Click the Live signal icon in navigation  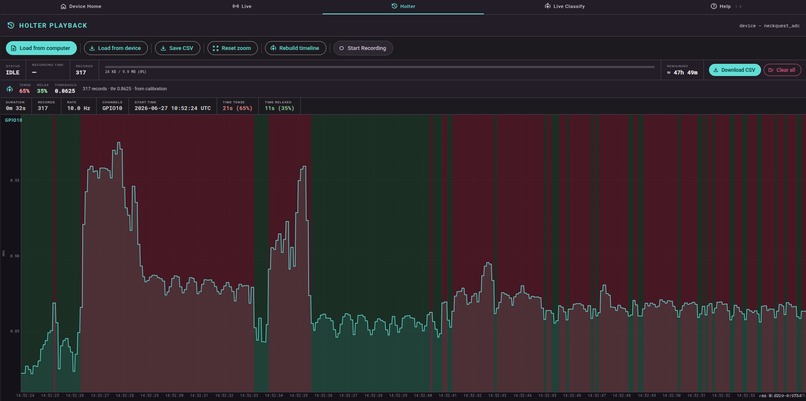235,7
